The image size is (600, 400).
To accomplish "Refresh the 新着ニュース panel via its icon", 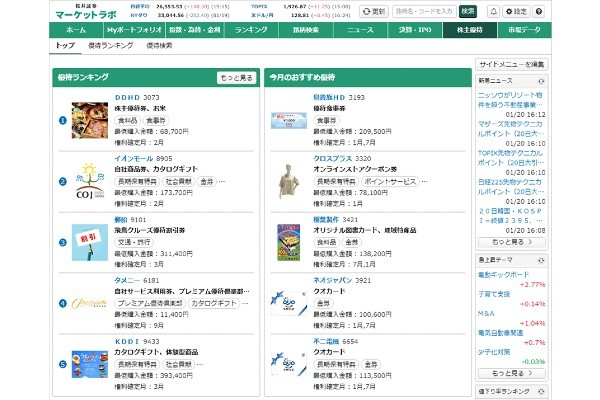I will pyautogui.click(x=541, y=81).
